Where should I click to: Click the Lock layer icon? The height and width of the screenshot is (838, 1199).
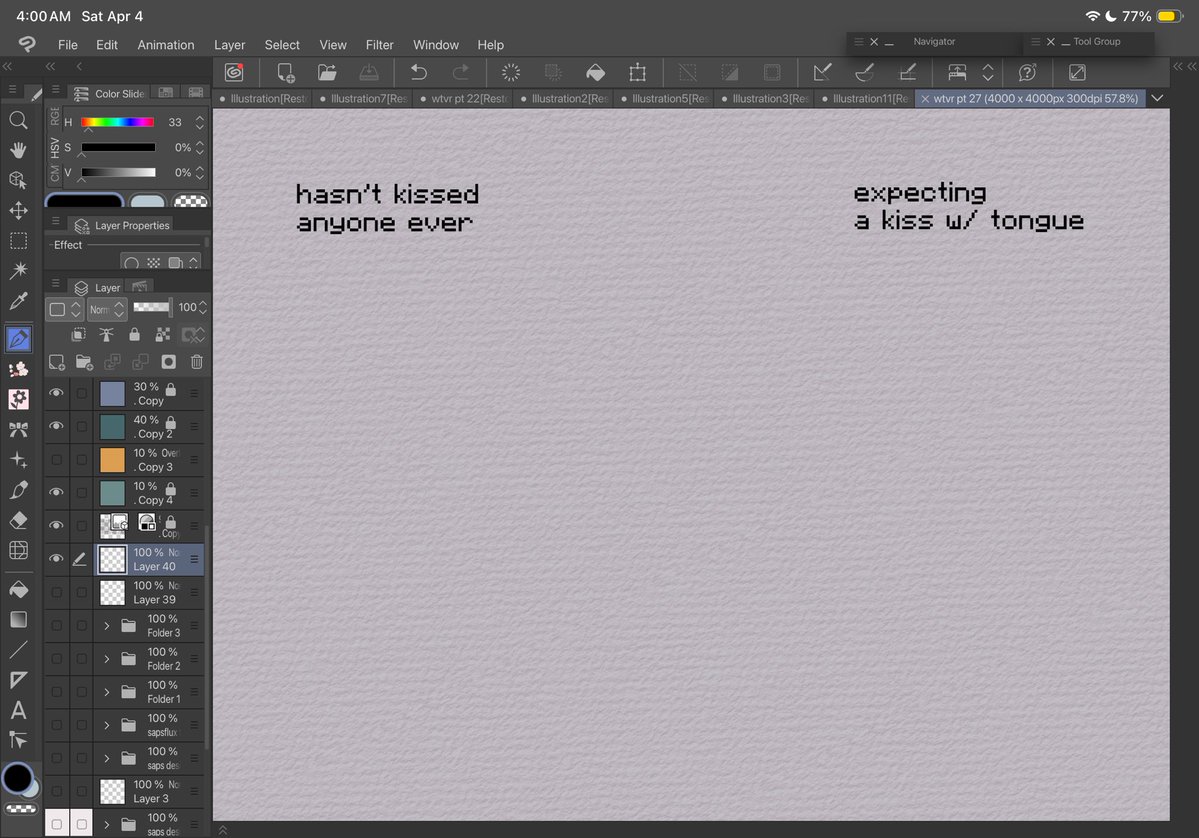click(135, 335)
